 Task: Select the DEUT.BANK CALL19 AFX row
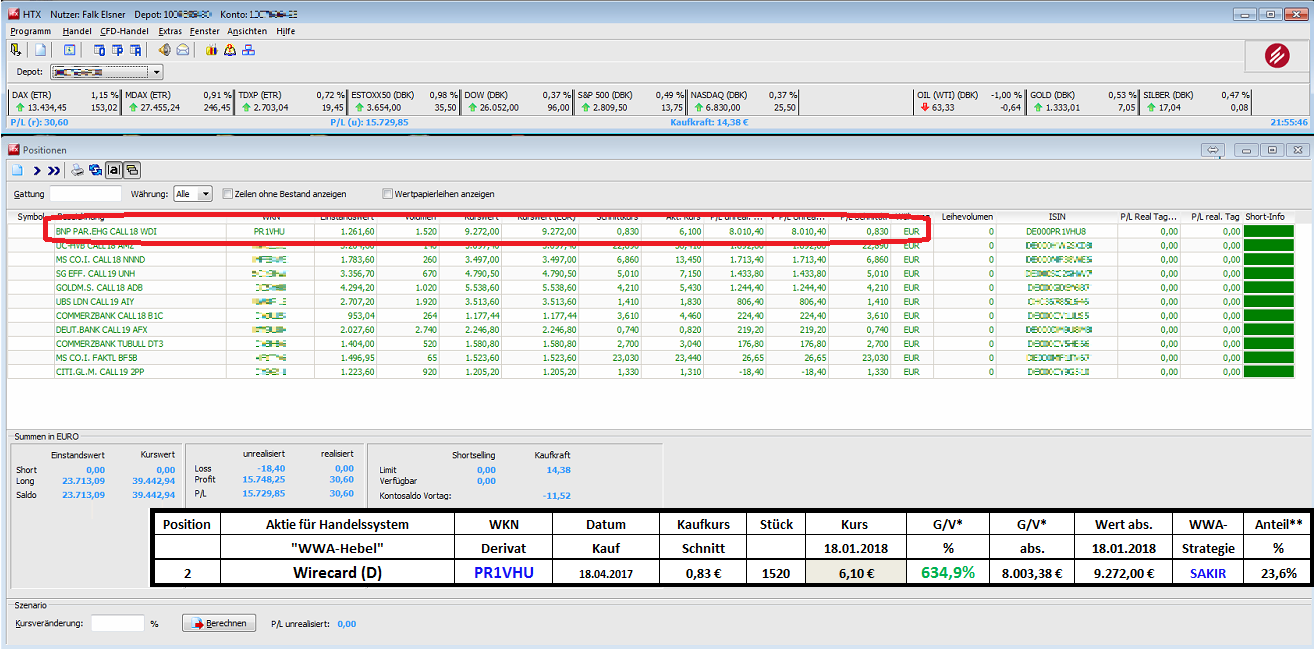coord(652,329)
